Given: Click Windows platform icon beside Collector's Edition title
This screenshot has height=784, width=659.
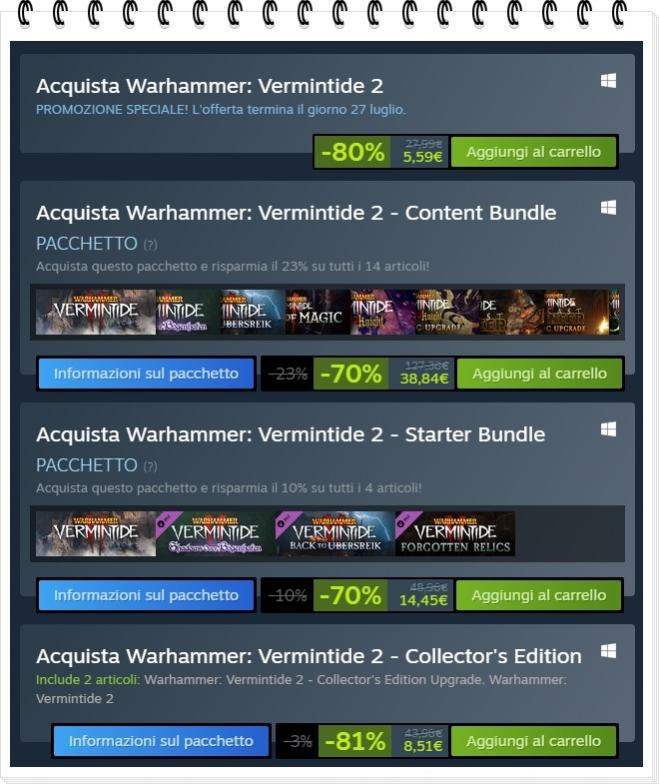Looking at the screenshot, I should point(608,651).
